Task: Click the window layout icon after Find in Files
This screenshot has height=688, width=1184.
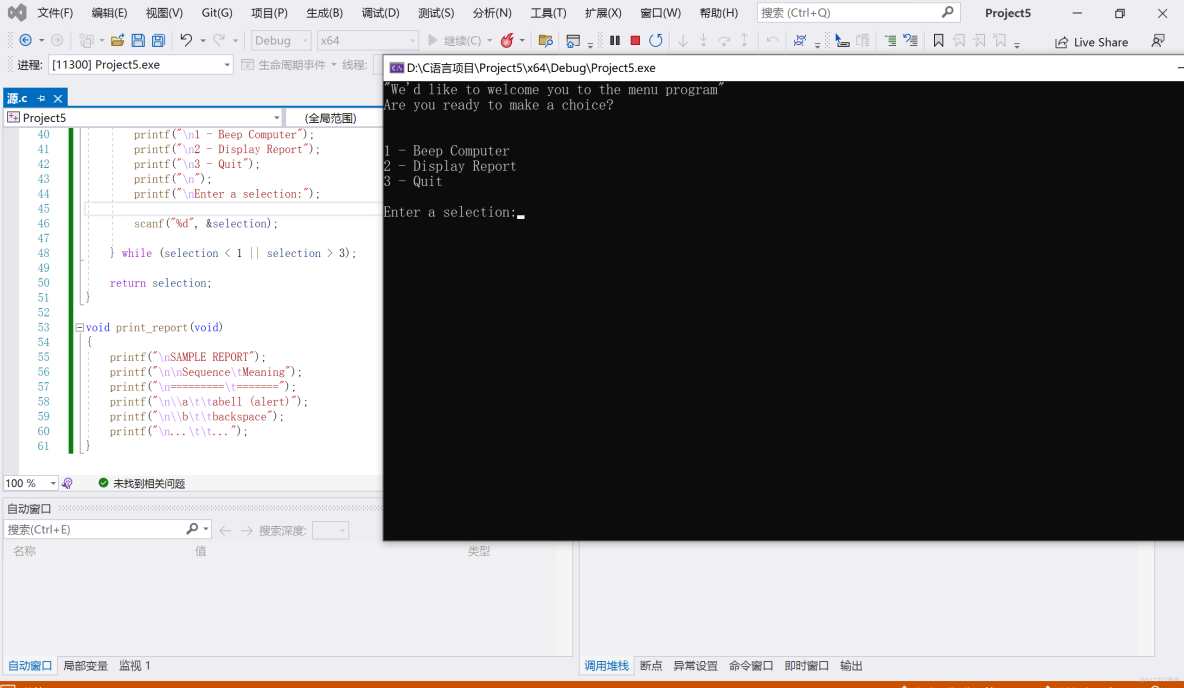Action: pyautogui.click(x=573, y=40)
